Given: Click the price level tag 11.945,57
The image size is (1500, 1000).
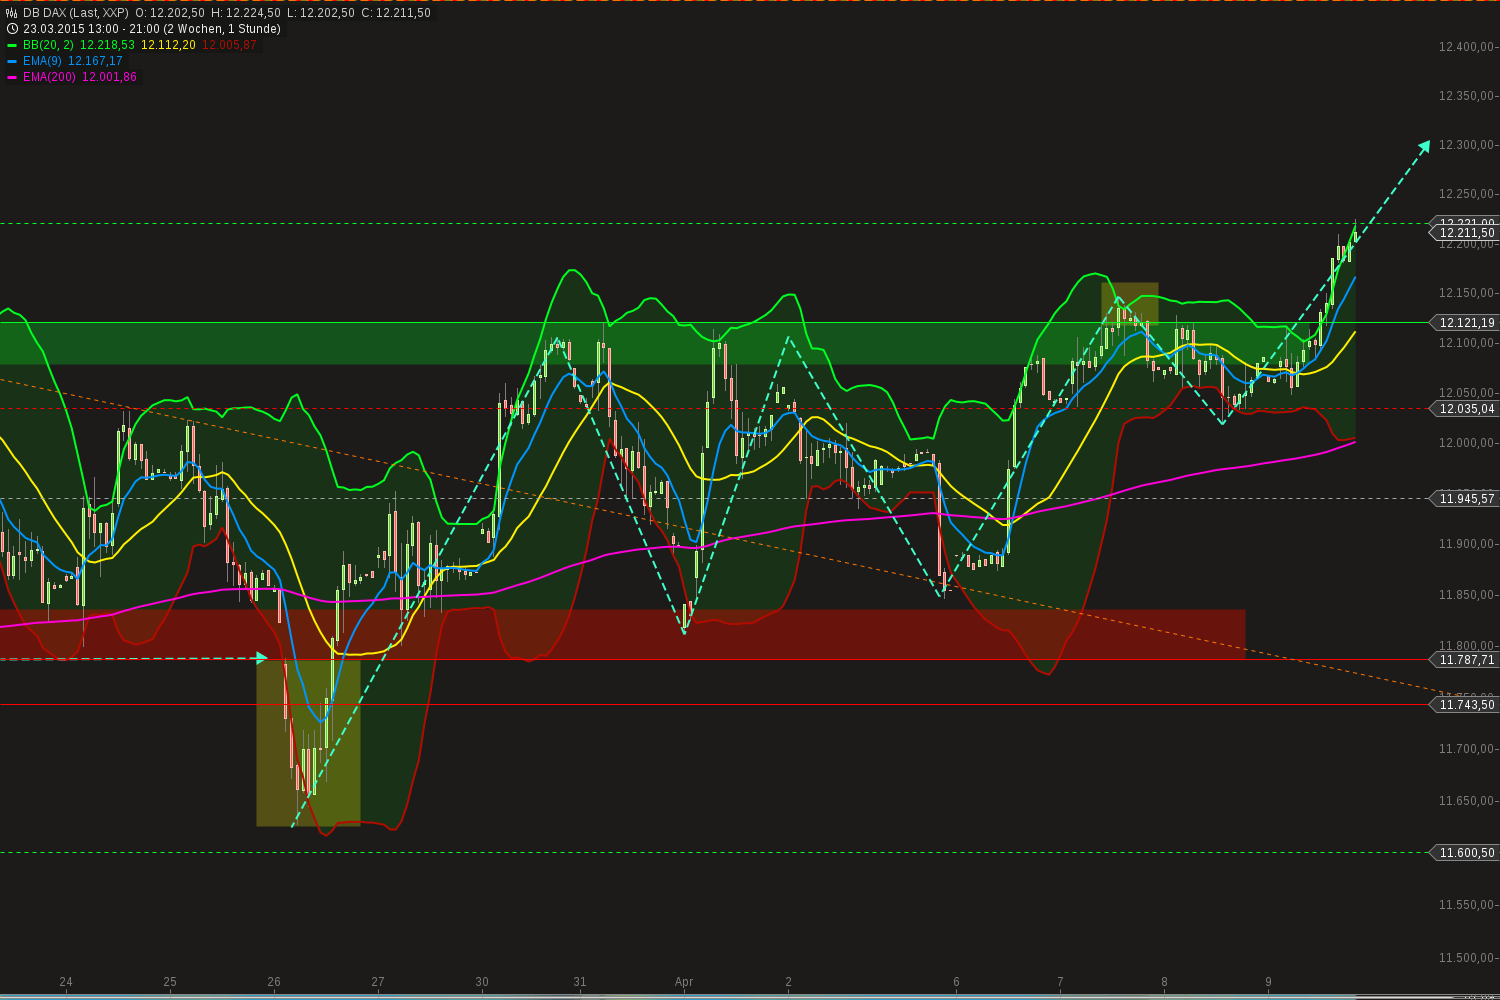Looking at the screenshot, I should click(x=1466, y=499).
